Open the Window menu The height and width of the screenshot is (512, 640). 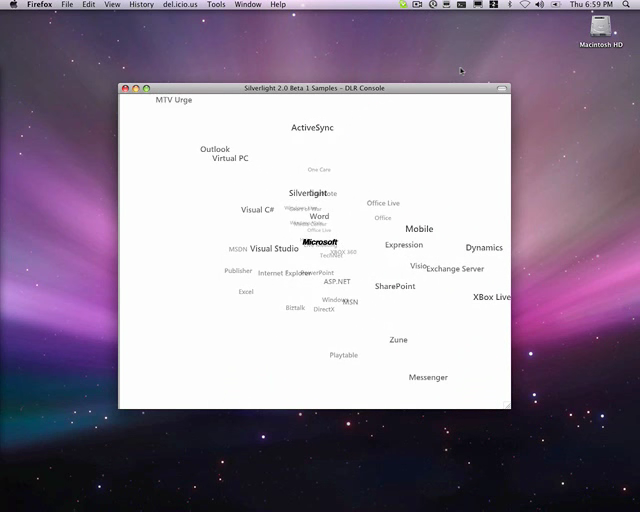tap(248, 4)
